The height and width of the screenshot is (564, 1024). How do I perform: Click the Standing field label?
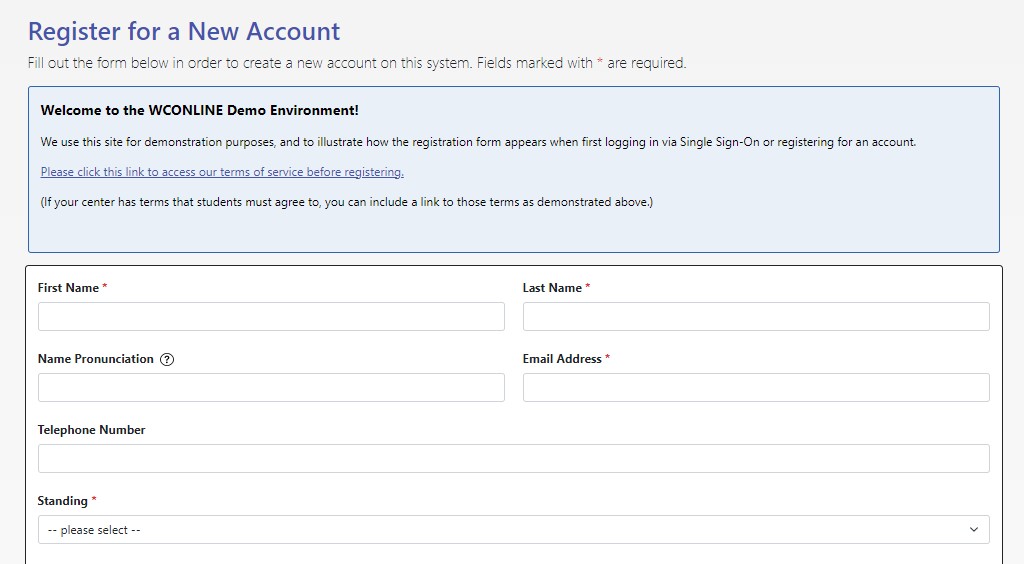click(x=63, y=501)
